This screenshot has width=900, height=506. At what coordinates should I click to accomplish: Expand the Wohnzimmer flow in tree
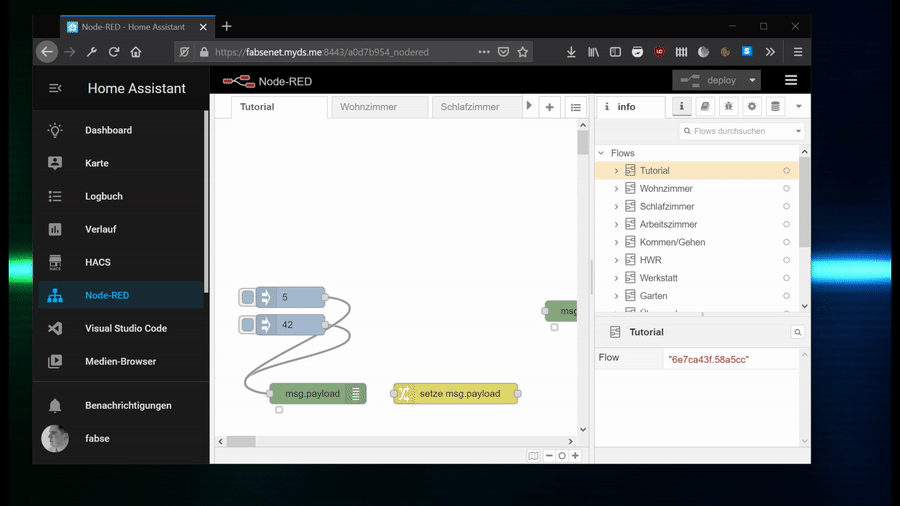tap(616, 189)
